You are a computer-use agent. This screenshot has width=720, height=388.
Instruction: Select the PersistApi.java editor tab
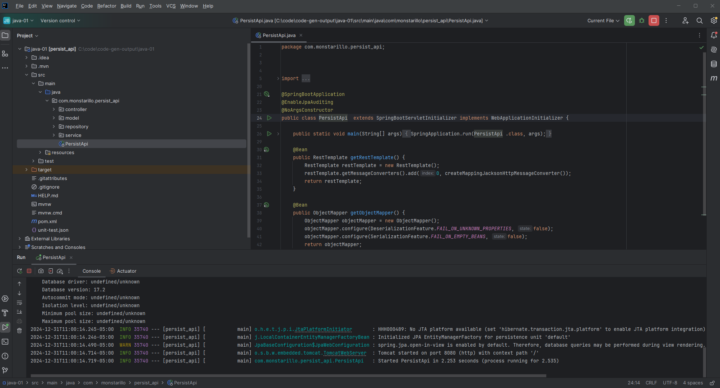(x=279, y=35)
